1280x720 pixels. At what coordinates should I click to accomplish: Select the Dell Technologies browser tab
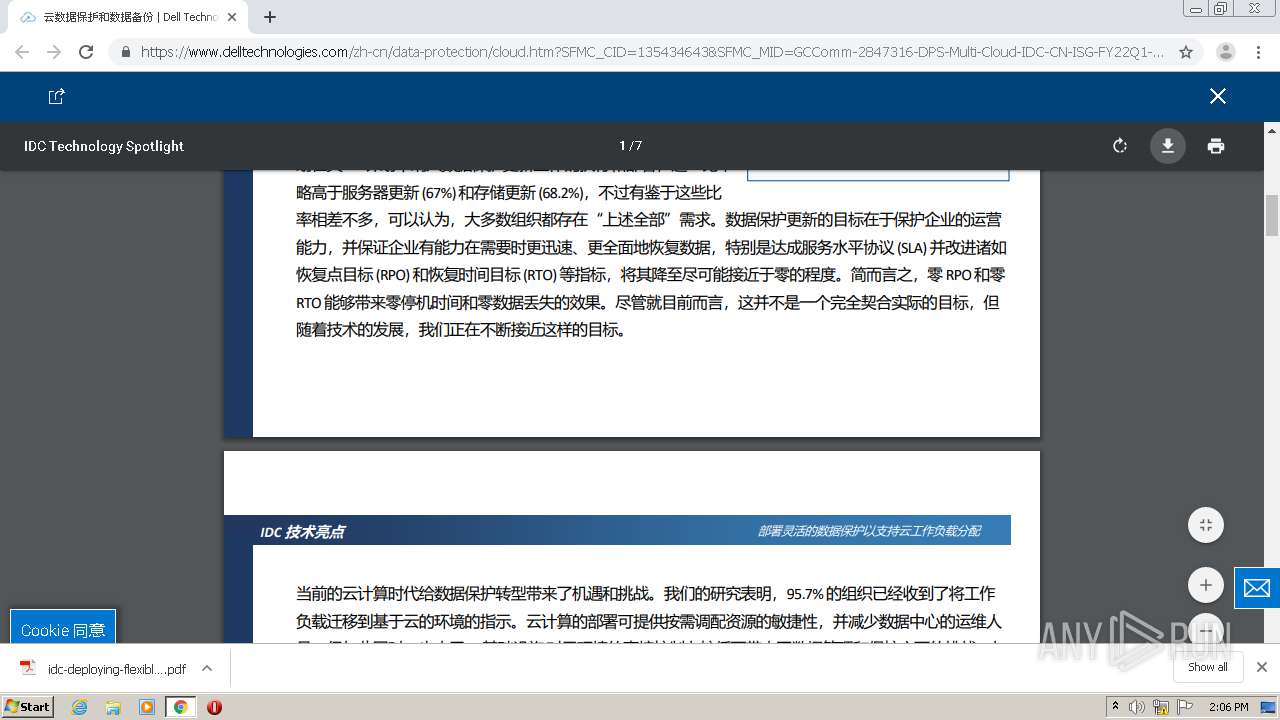(128, 17)
